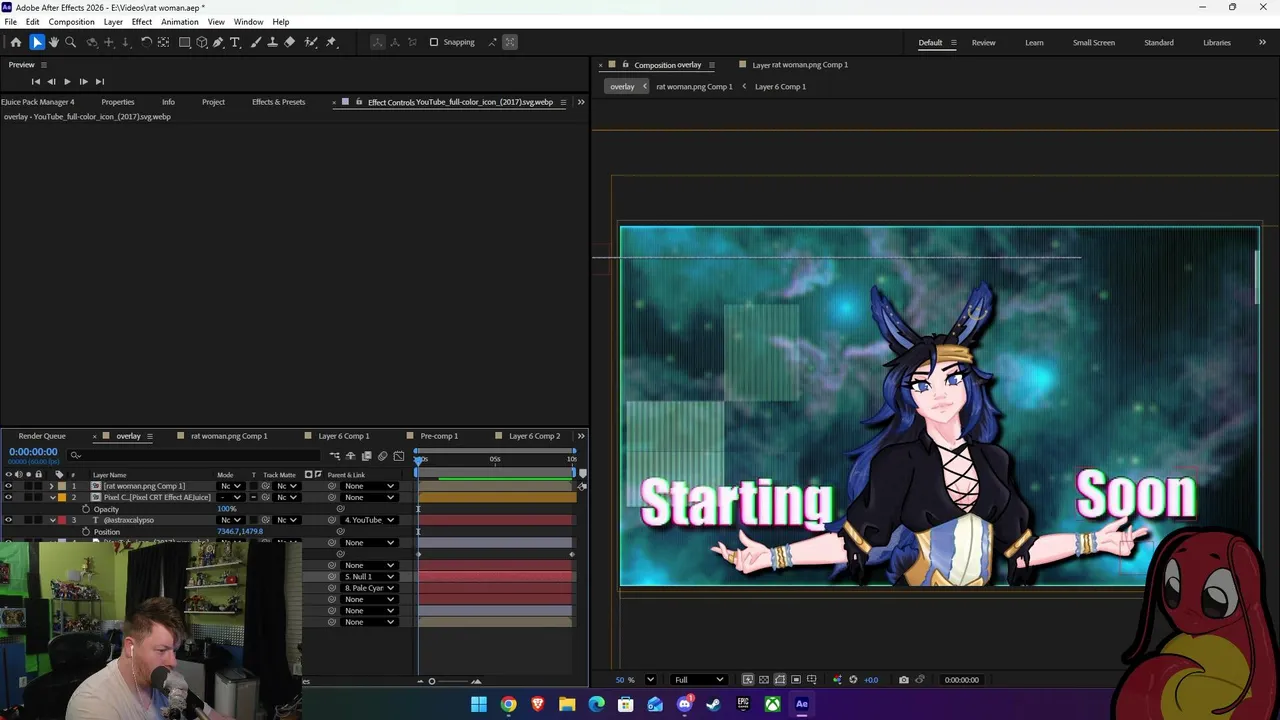The image size is (1280, 720).
Task: Select the Hand tool
Action: [x=54, y=42]
